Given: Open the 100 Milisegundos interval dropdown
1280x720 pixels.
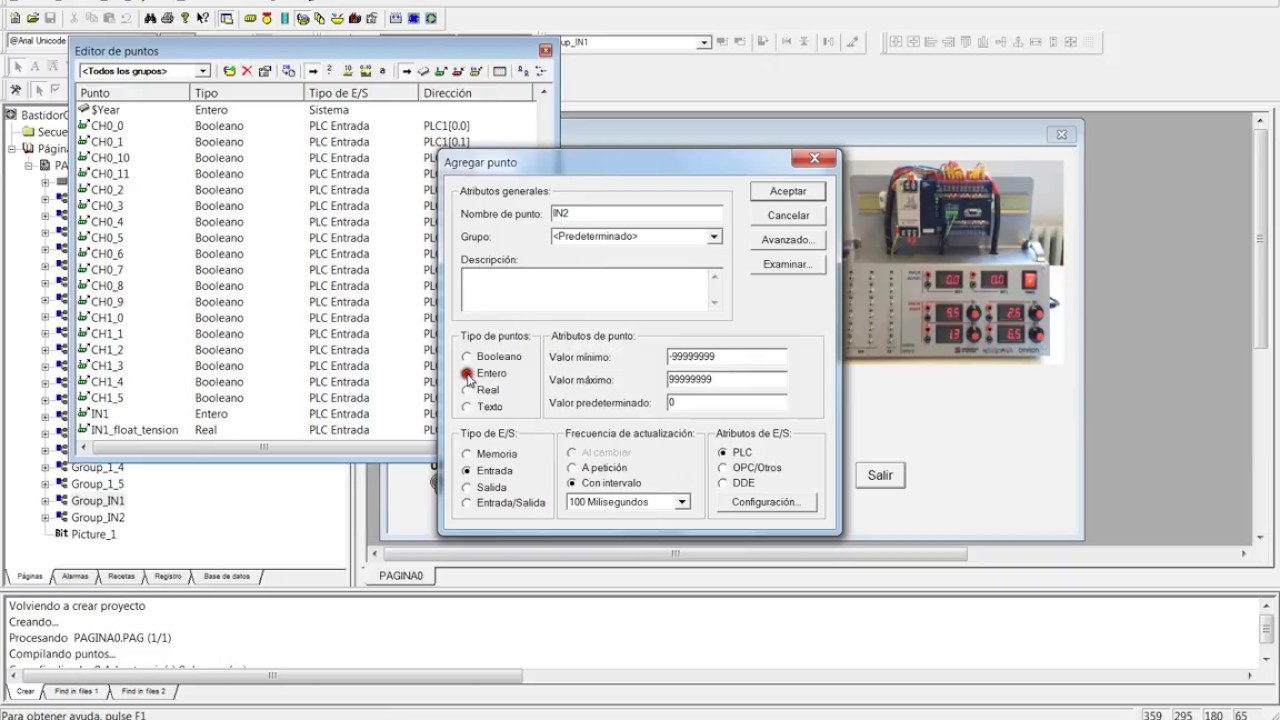Looking at the screenshot, I should [682, 502].
